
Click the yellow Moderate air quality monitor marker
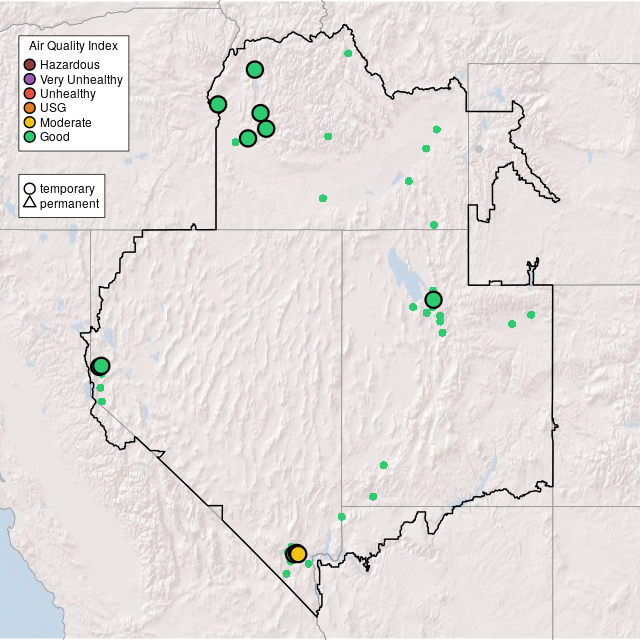pyautogui.click(x=298, y=554)
